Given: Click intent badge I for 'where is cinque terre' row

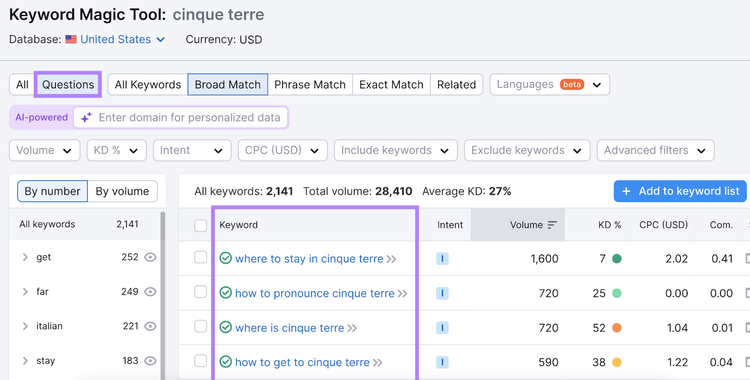Looking at the screenshot, I should pyautogui.click(x=442, y=328).
